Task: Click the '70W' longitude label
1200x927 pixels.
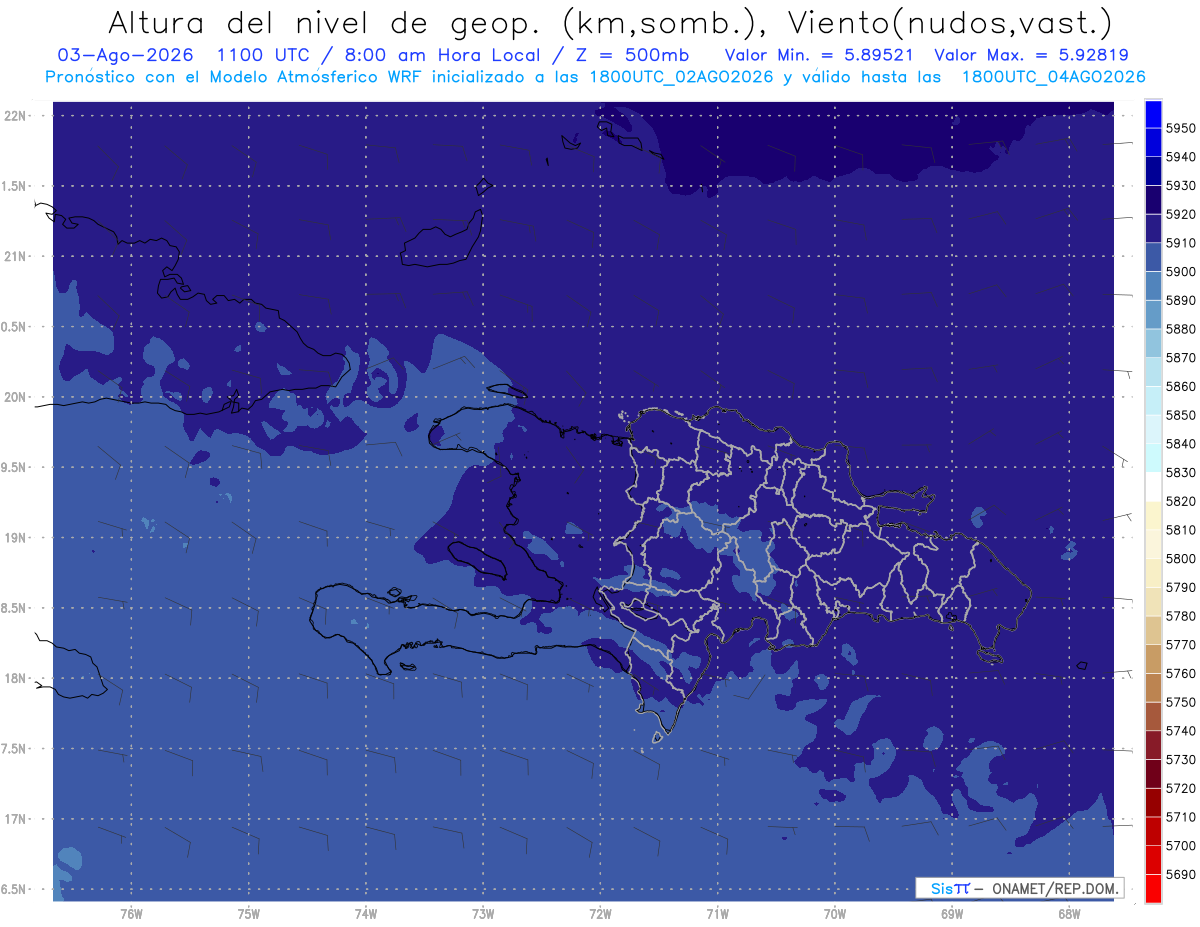Action: point(835,913)
